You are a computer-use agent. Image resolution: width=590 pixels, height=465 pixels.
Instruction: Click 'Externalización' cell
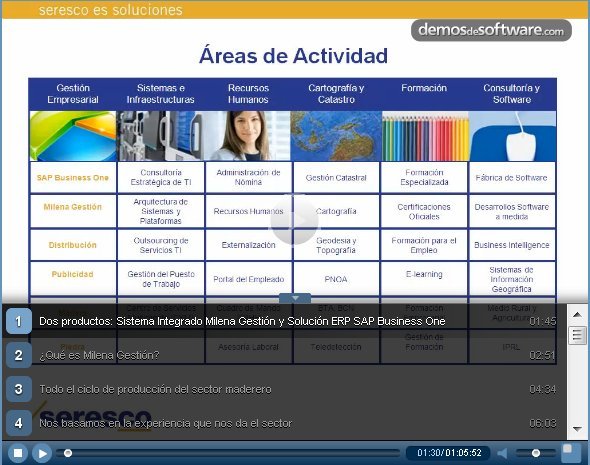coord(248,245)
